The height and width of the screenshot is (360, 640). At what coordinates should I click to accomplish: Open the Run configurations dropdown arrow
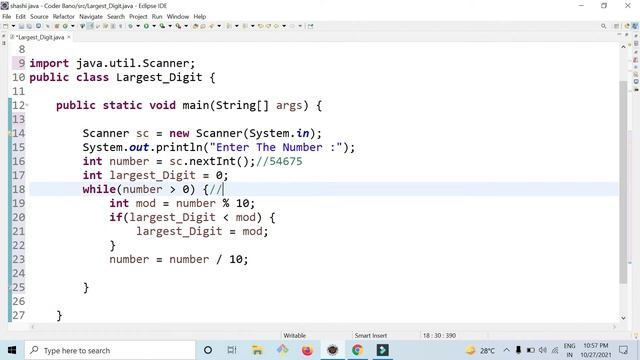click(154, 26)
